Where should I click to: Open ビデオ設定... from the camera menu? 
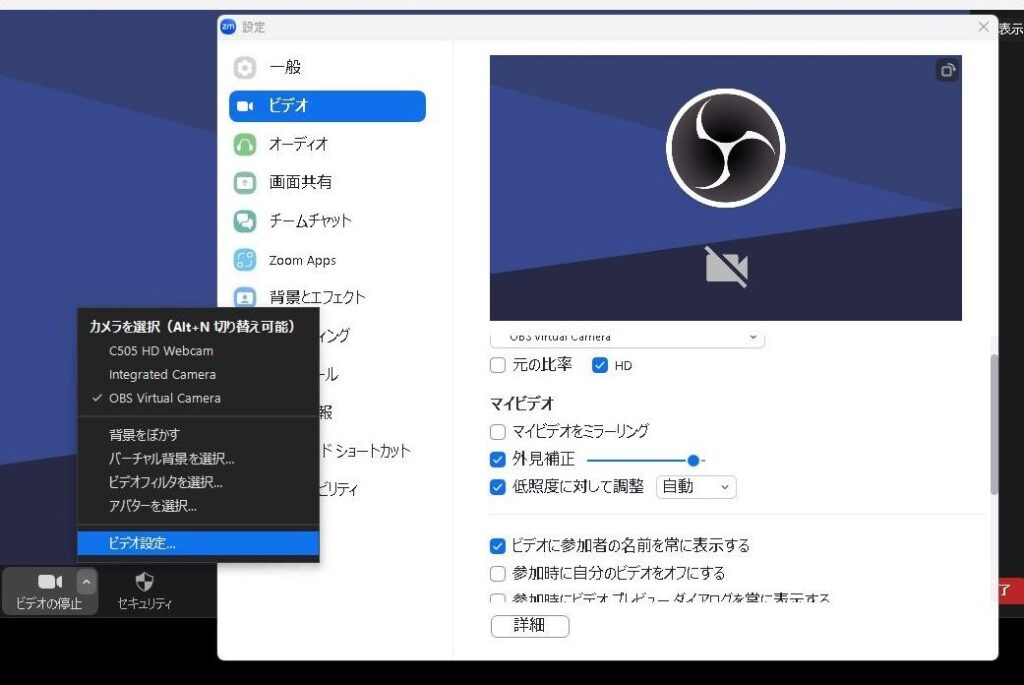pos(199,543)
